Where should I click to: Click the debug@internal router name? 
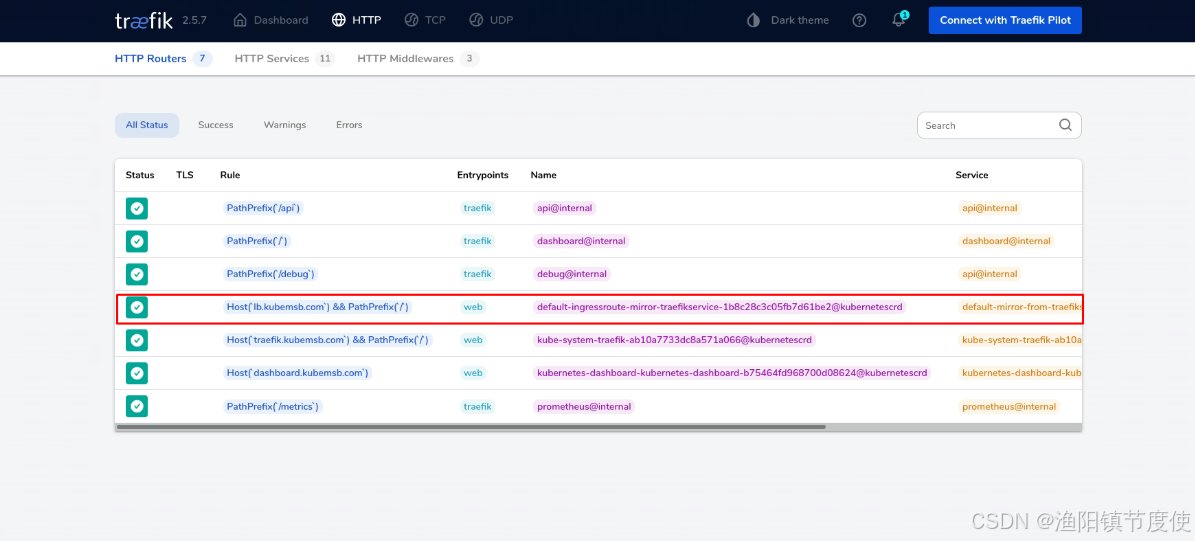click(x=573, y=274)
